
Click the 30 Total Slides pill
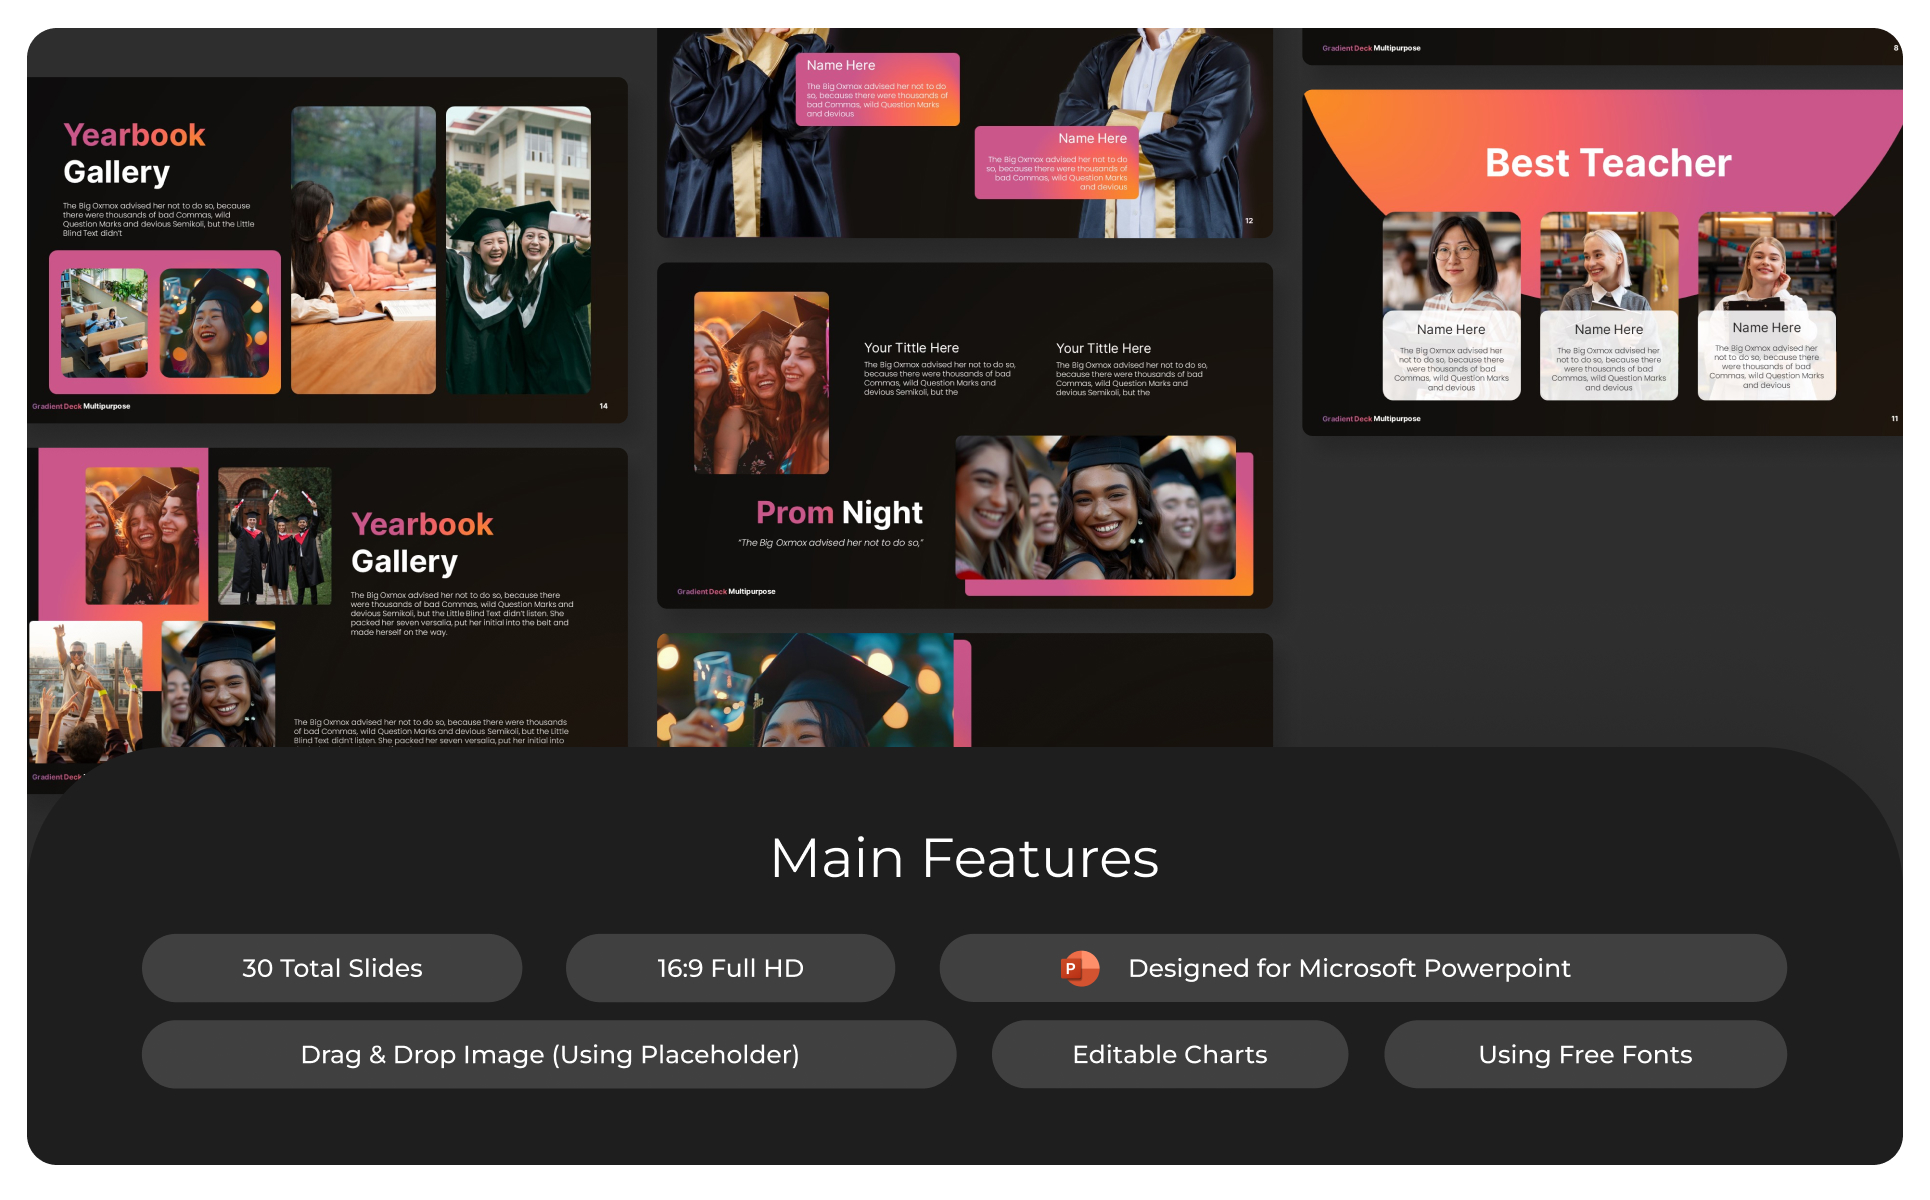[x=332, y=968]
